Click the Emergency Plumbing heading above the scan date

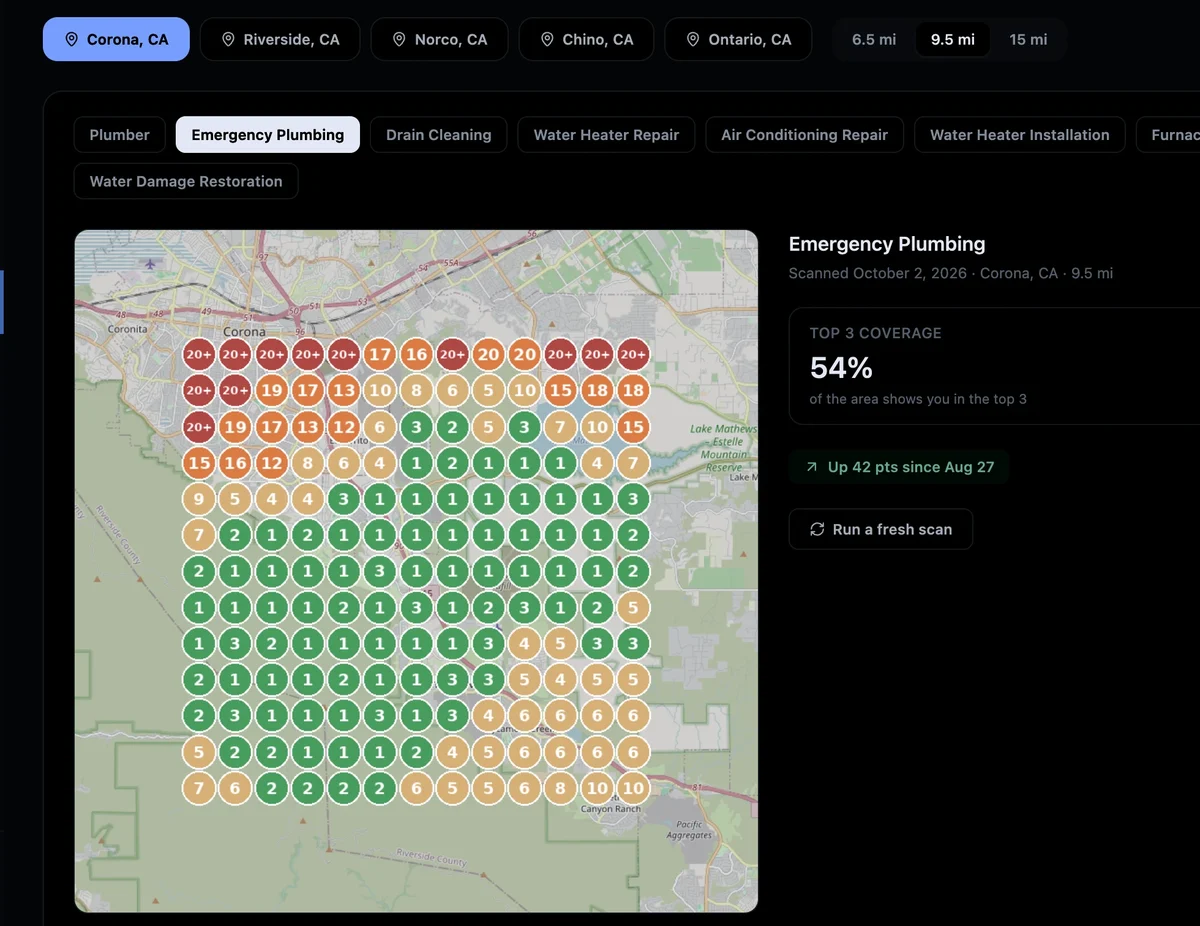pyautogui.click(x=887, y=244)
